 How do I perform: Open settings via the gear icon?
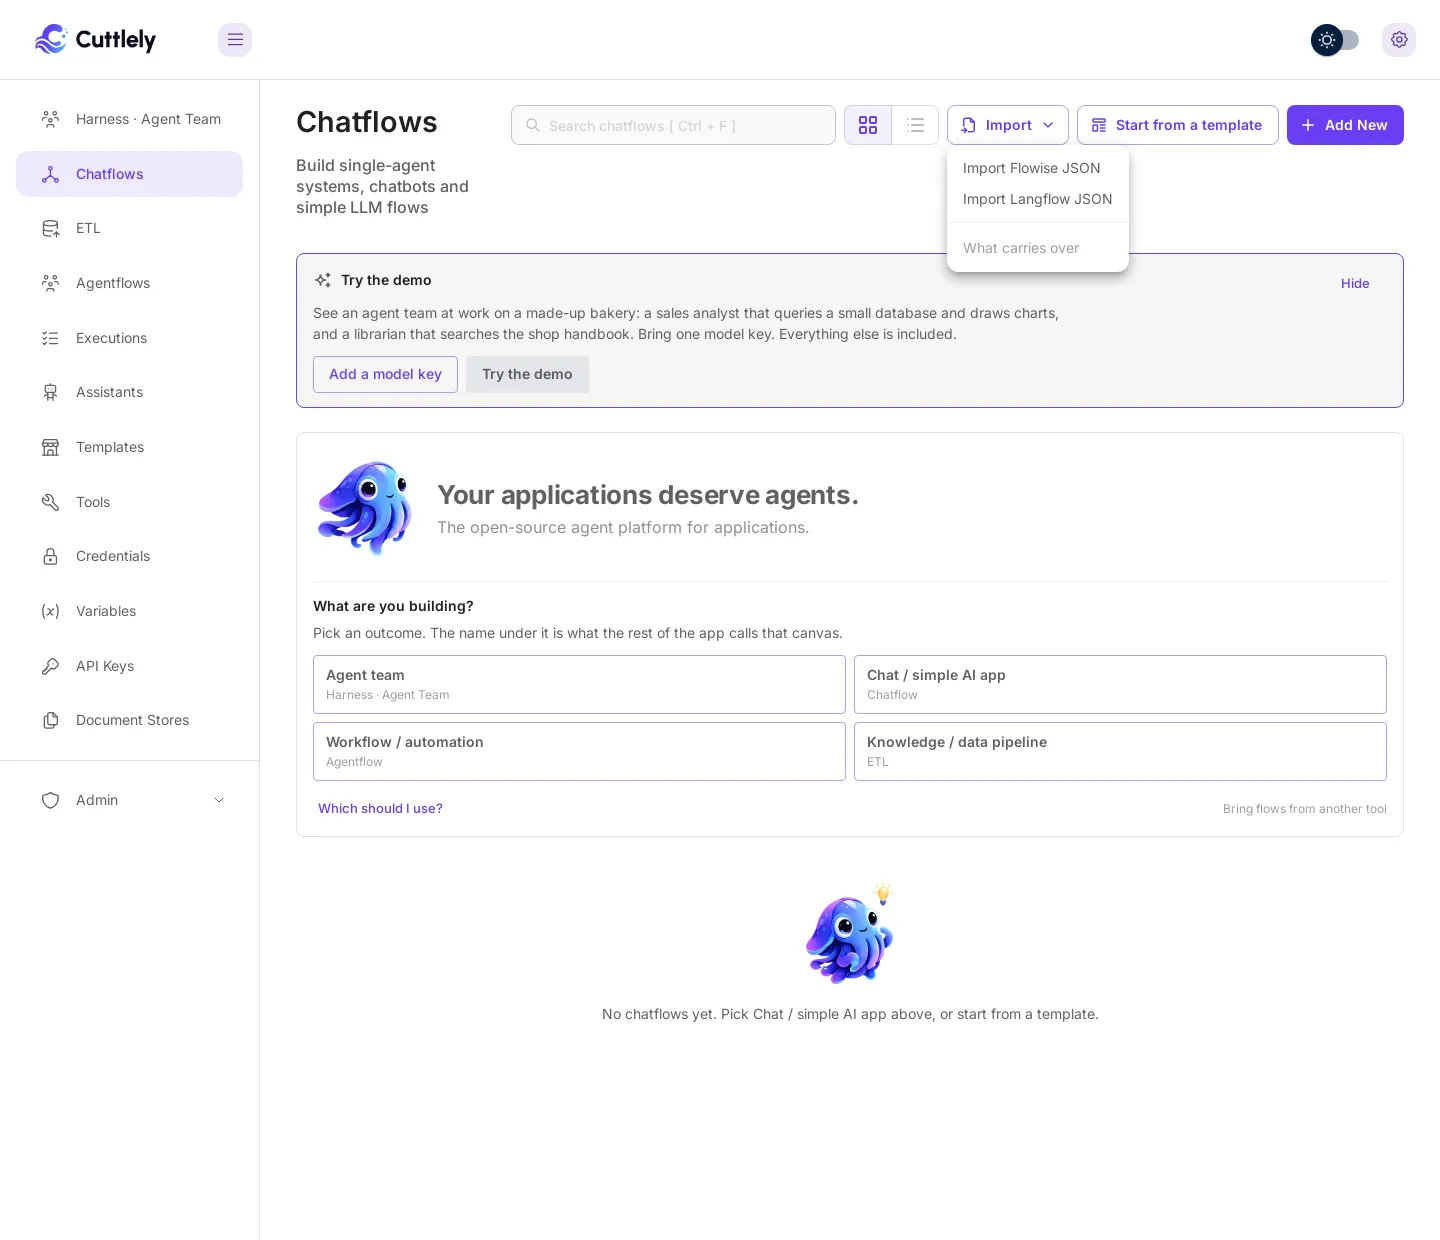tap(1399, 40)
